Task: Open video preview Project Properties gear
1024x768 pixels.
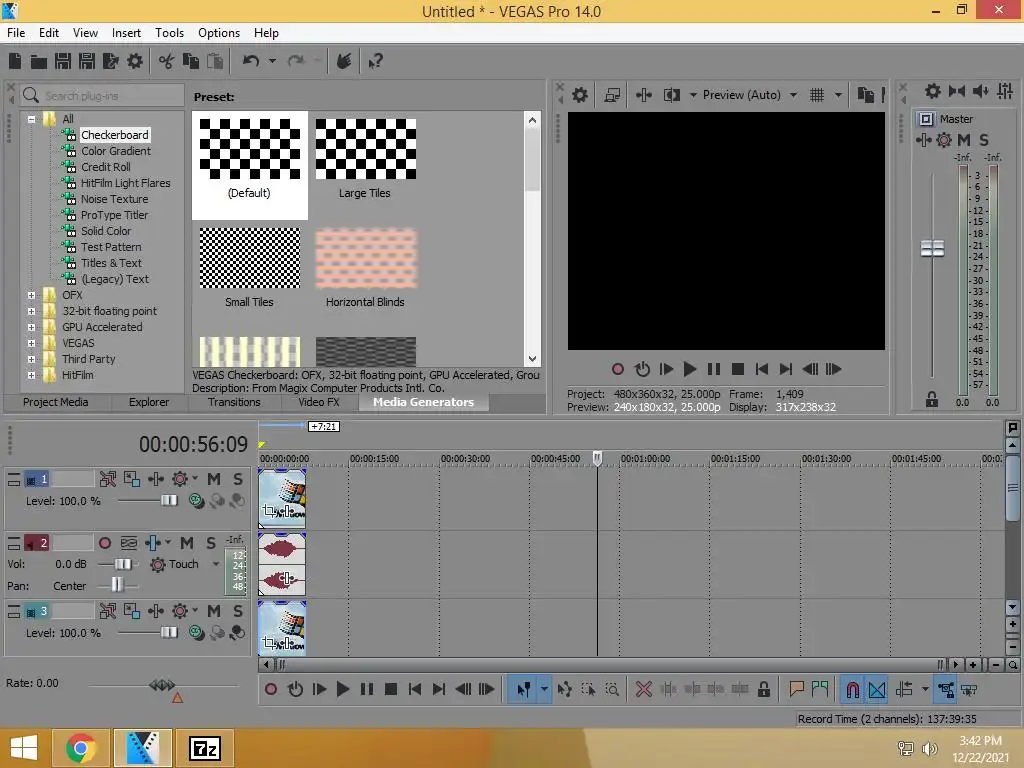Action: click(x=580, y=95)
